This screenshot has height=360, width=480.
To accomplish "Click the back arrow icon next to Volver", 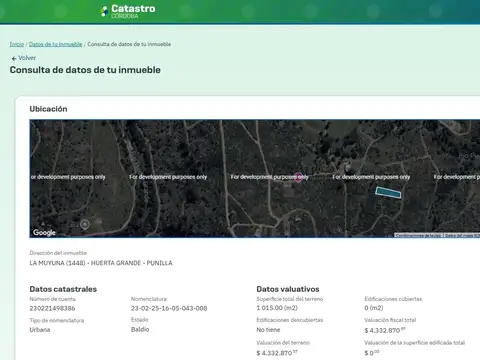I will (x=14, y=59).
